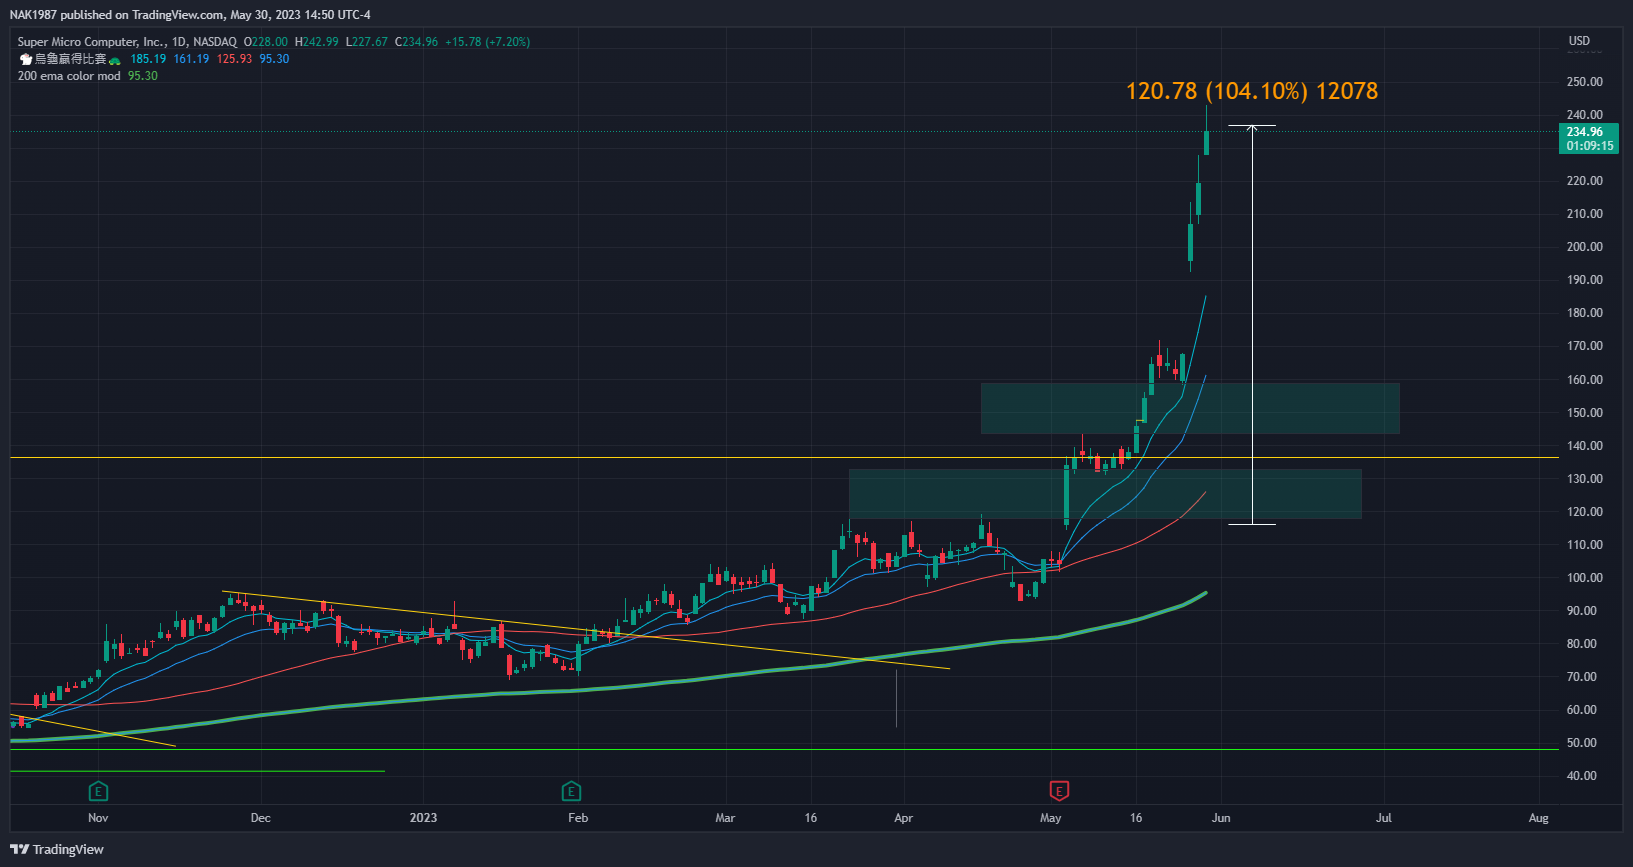This screenshot has height=867, width=1633.
Task: Select the lower green zone rectangle
Action: 1105,494
